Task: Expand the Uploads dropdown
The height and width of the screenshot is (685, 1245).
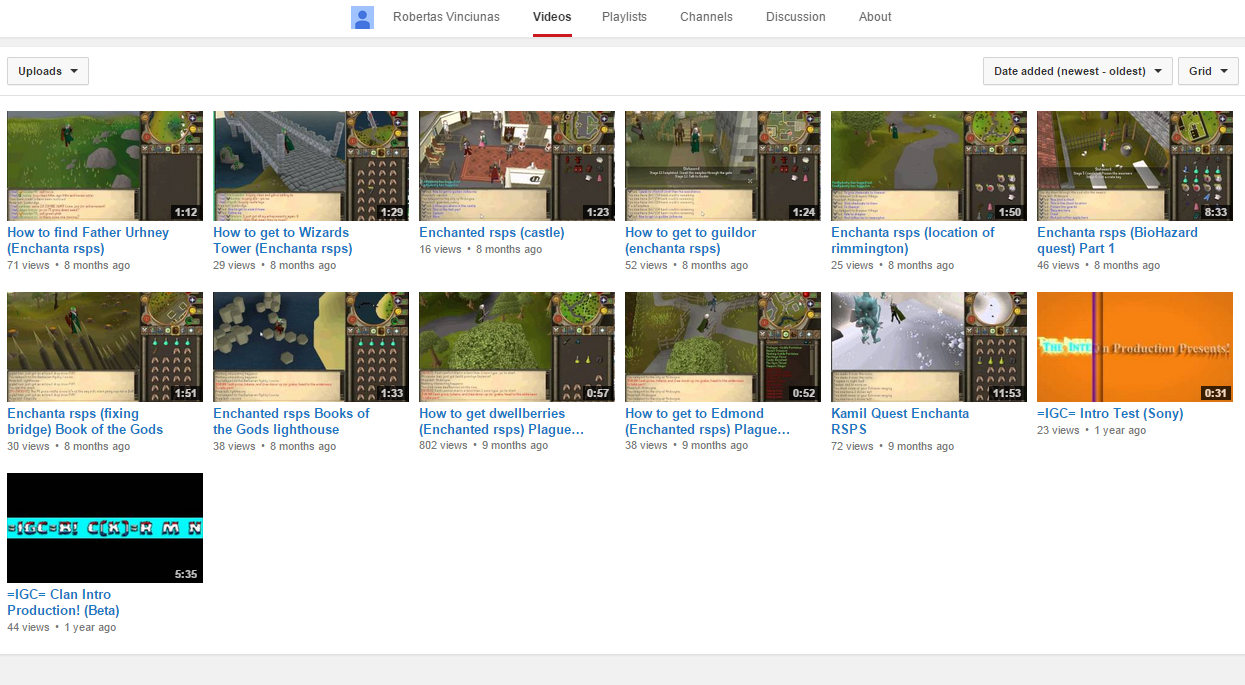Action: coord(48,71)
